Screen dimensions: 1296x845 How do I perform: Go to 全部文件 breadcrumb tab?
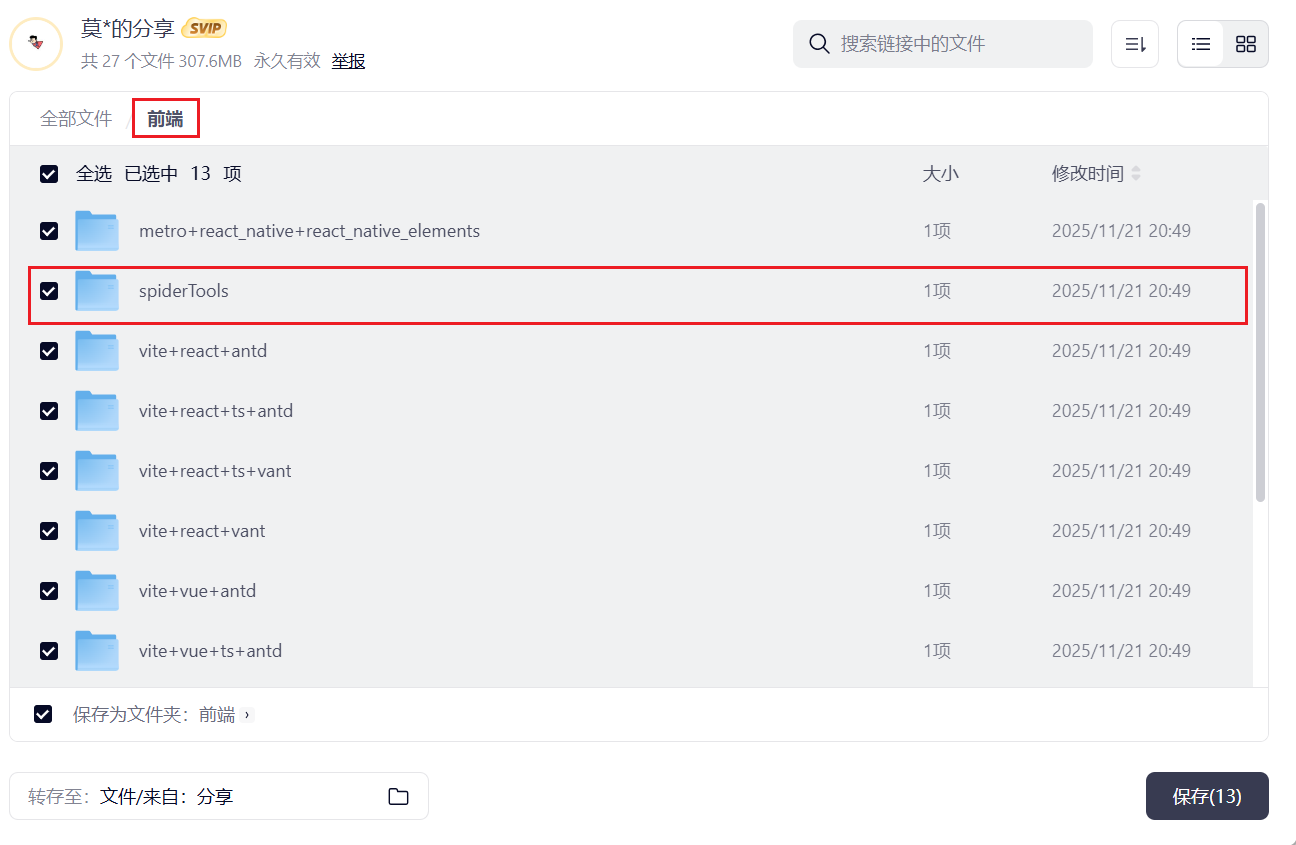[76, 119]
